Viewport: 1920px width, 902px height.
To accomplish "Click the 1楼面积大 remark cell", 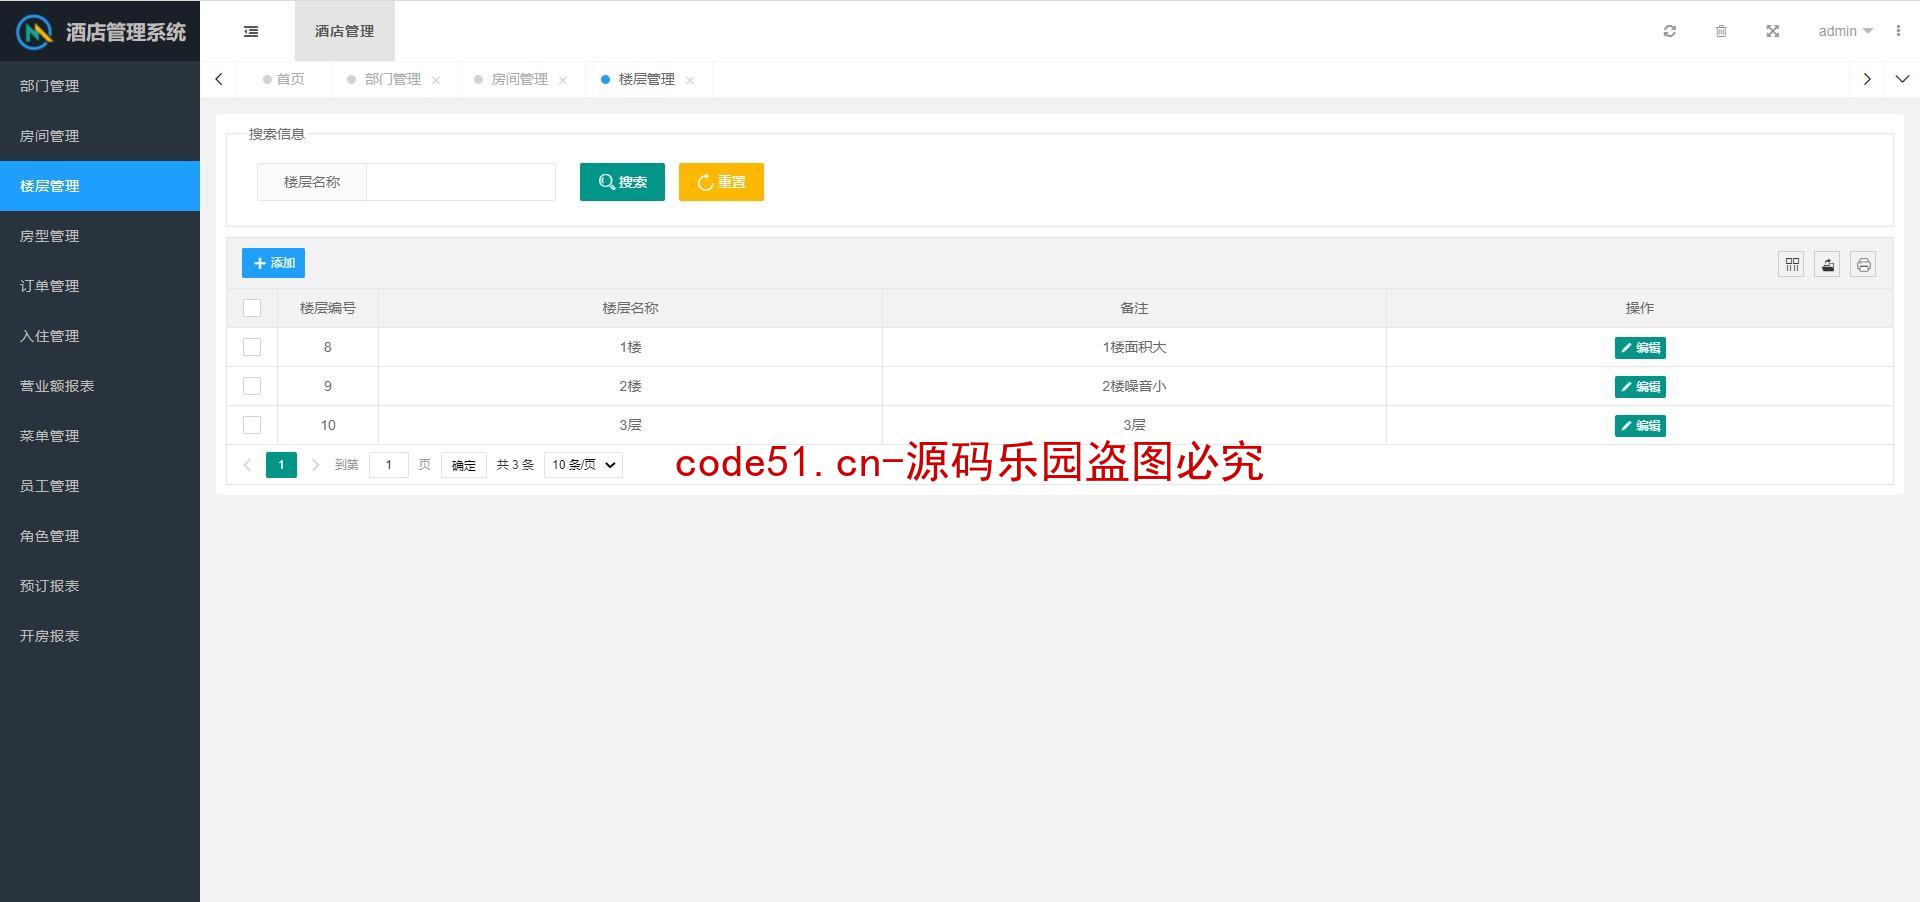I will pyautogui.click(x=1134, y=347).
